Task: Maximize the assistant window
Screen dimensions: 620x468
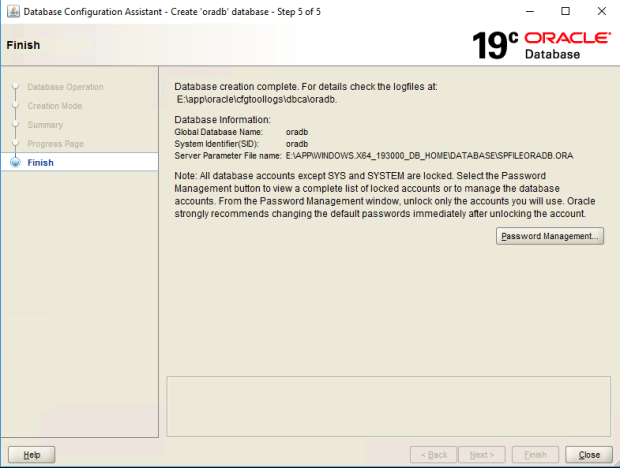Action: [565, 11]
